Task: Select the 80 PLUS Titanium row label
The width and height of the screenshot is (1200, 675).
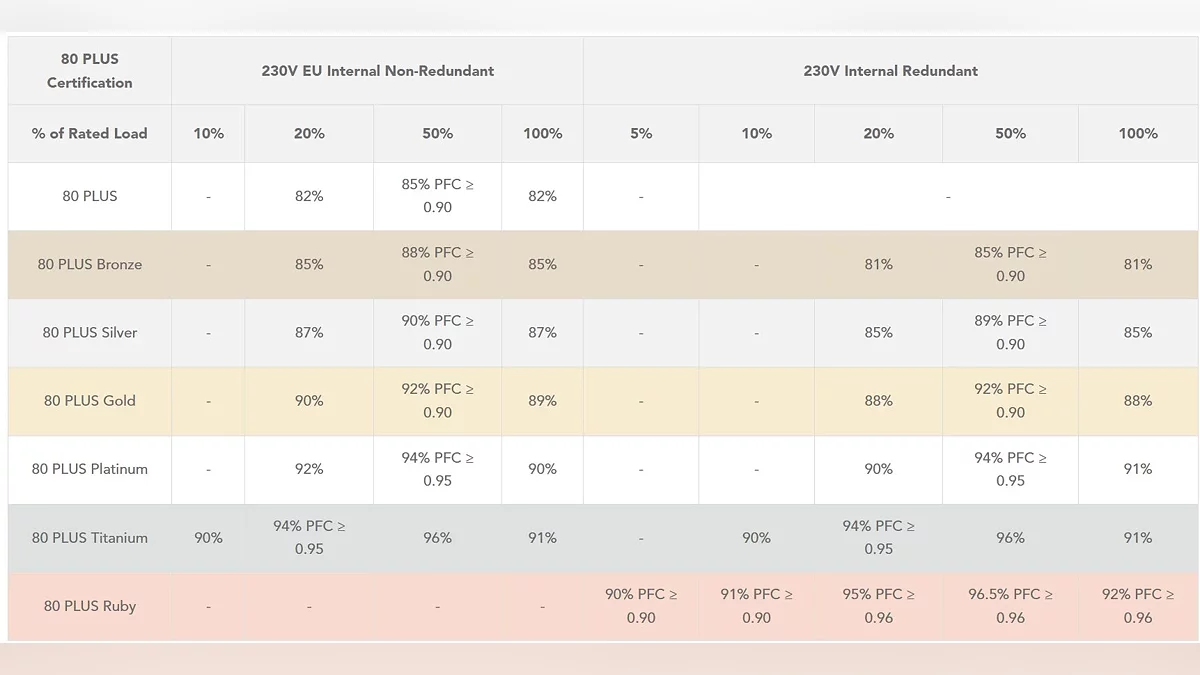Action: (x=90, y=538)
